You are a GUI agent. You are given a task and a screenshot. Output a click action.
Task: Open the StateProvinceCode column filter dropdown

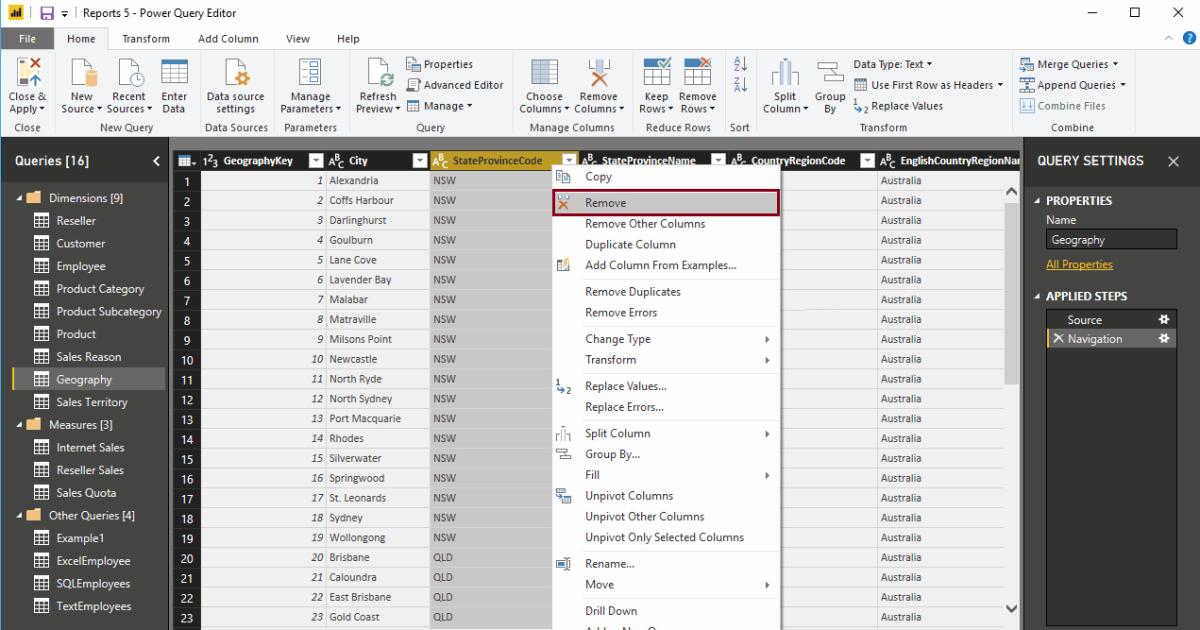[x=568, y=160]
